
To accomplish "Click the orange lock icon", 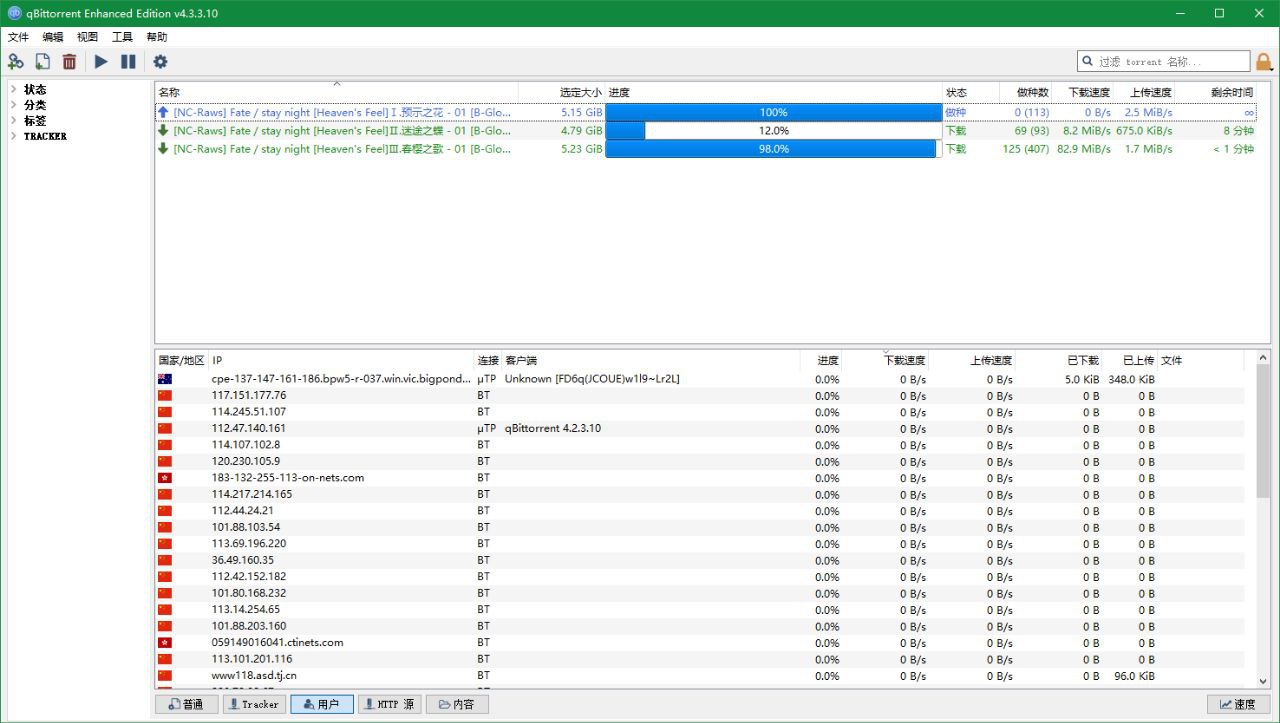I will tap(1264, 62).
